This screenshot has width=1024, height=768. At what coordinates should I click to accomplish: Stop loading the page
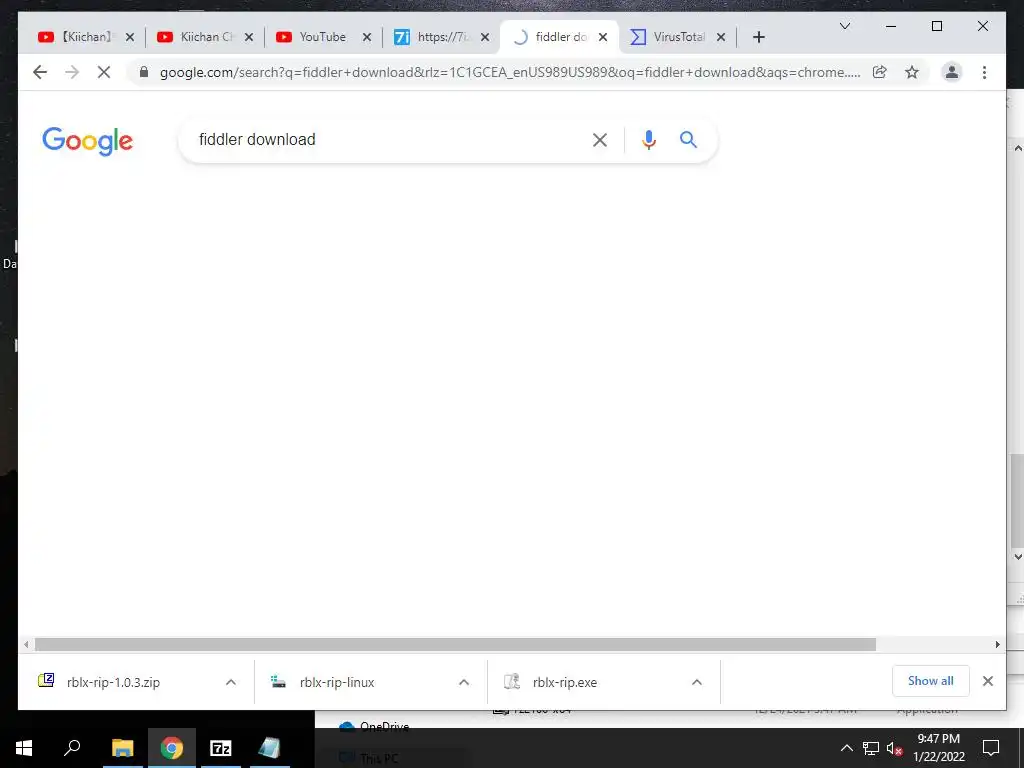click(104, 72)
